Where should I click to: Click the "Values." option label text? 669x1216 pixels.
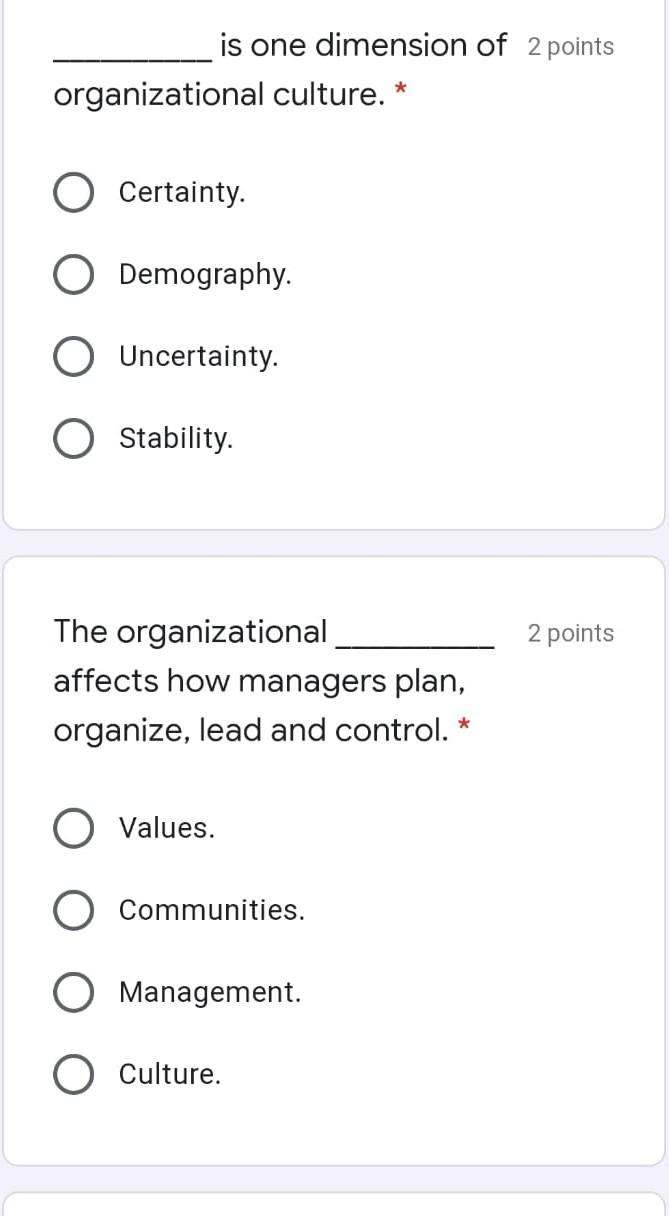[166, 828]
